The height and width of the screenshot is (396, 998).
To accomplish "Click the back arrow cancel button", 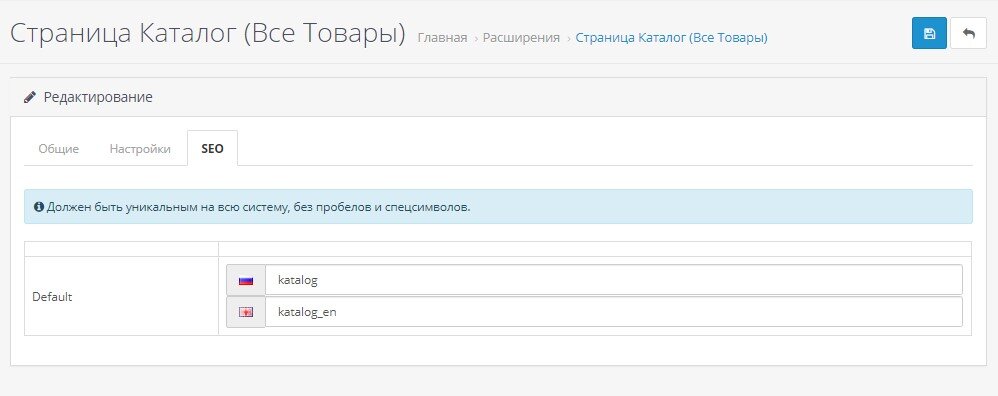I will 968,33.
